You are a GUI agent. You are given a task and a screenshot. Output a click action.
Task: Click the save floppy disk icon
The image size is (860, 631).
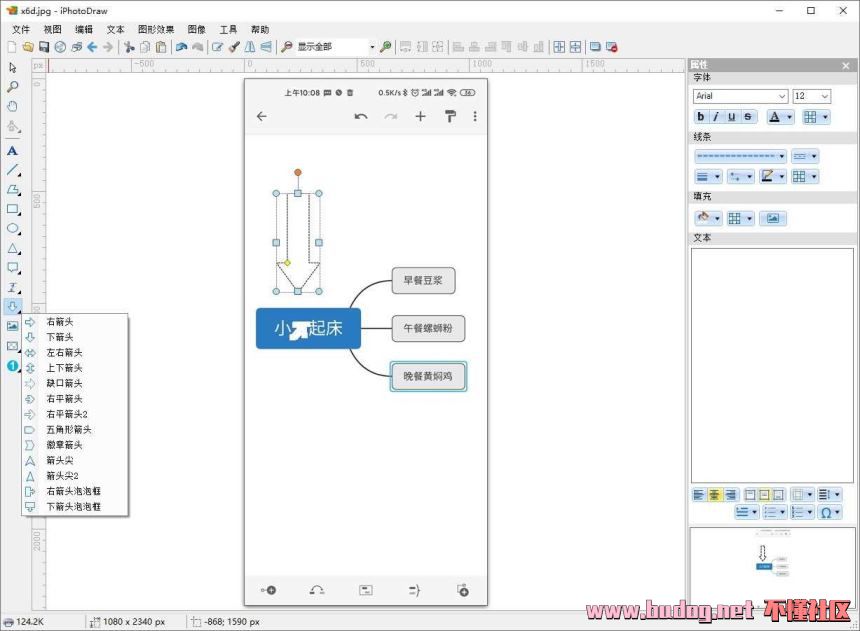point(44,47)
